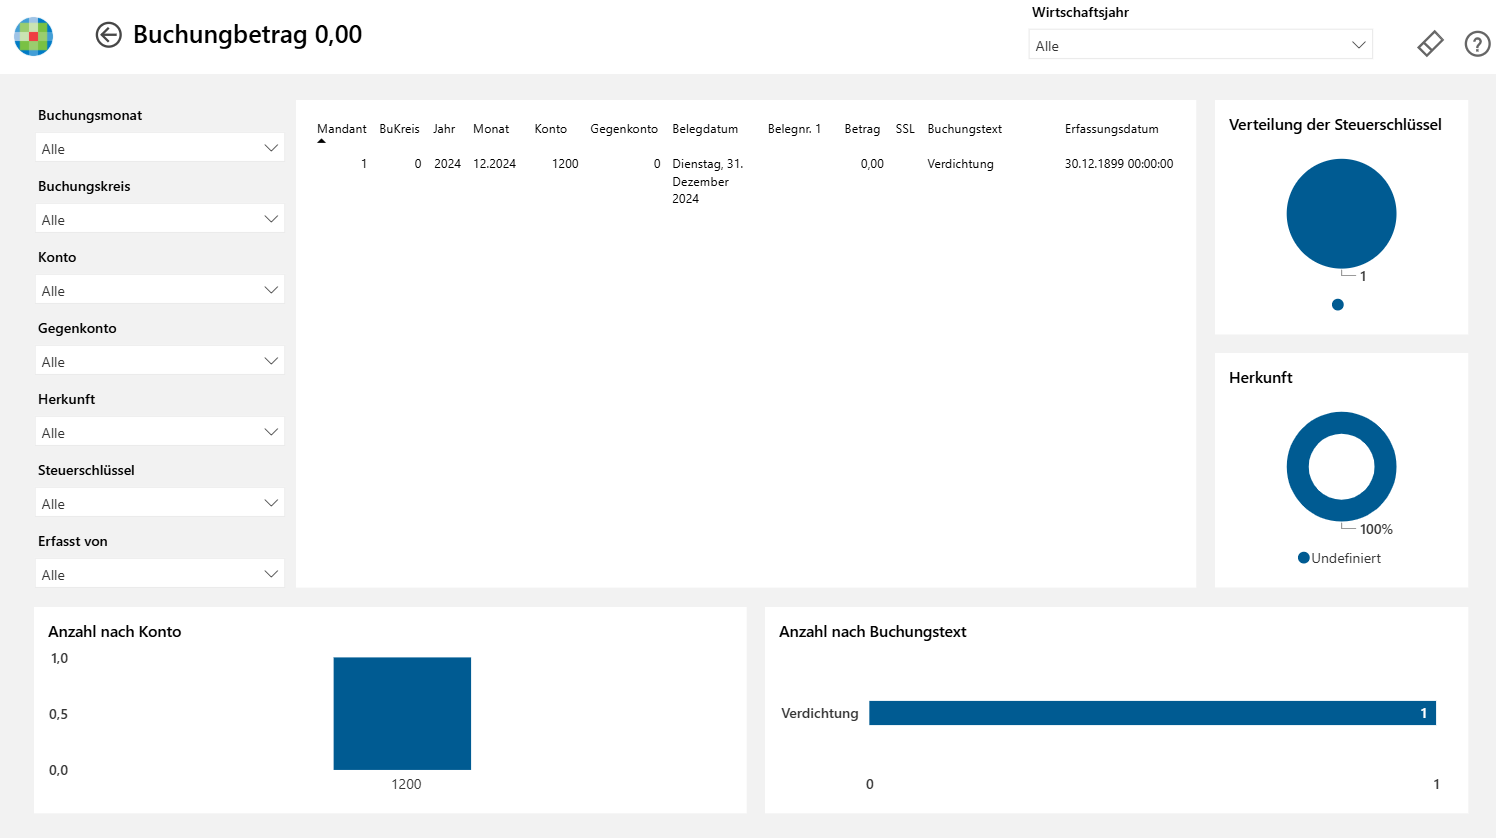The height and width of the screenshot is (838, 1496).
Task: Open the Konto filter dropdown
Action: coord(160,290)
